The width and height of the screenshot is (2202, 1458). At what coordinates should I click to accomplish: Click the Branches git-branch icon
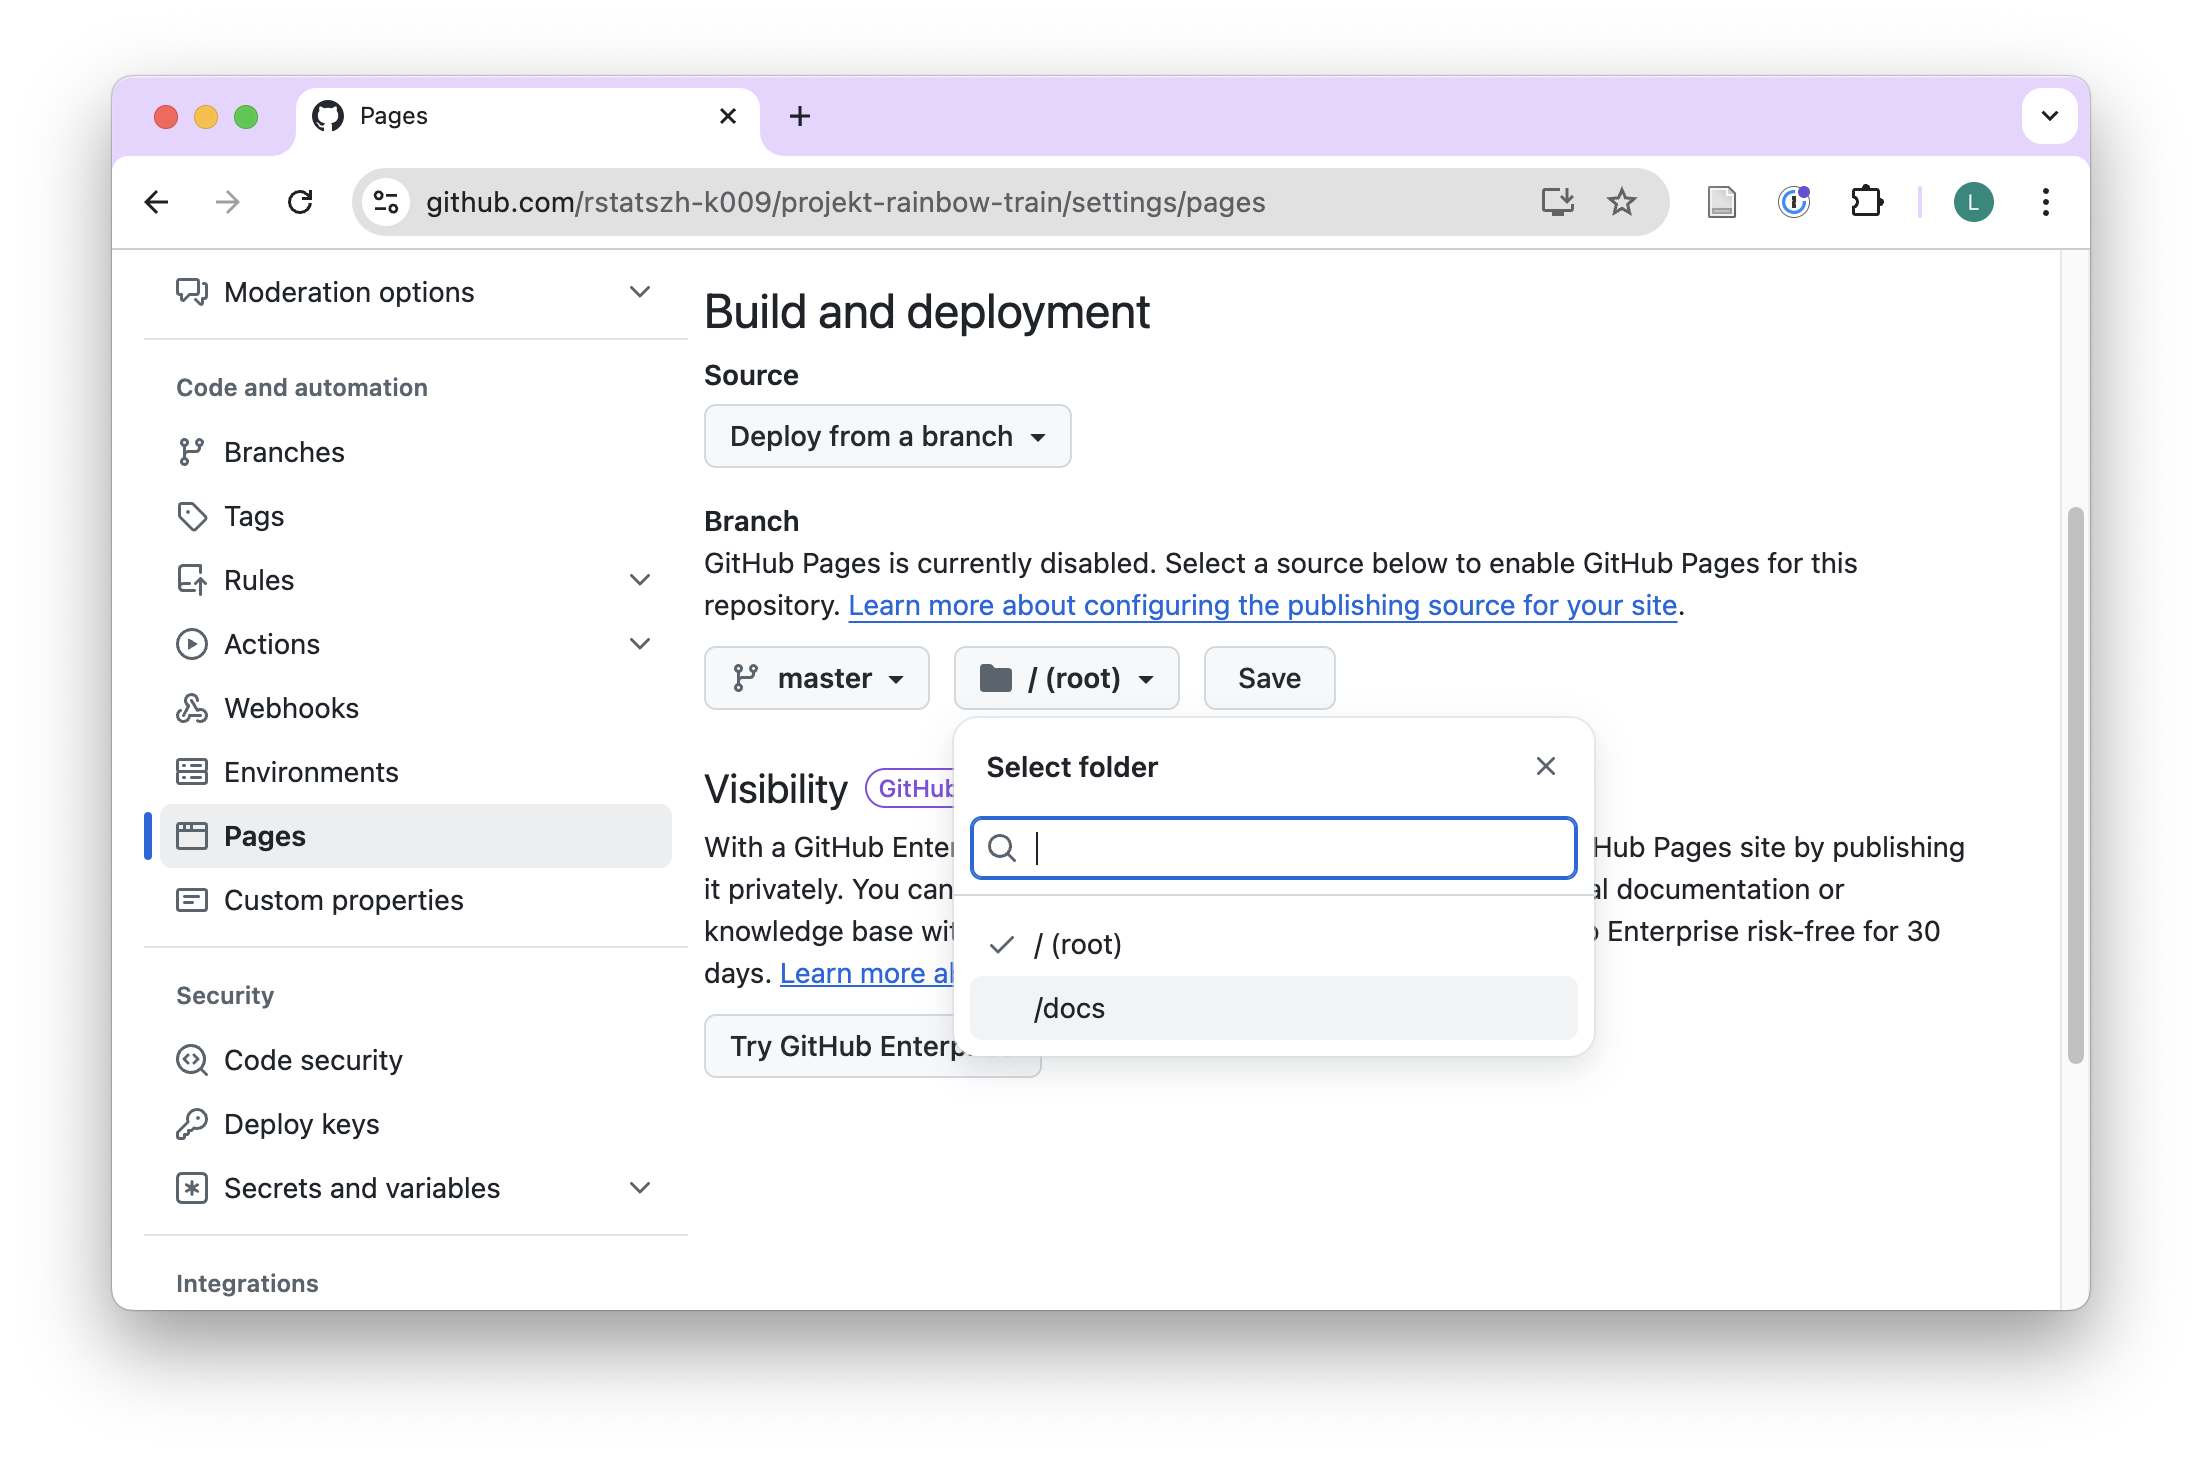(x=192, y=452)
